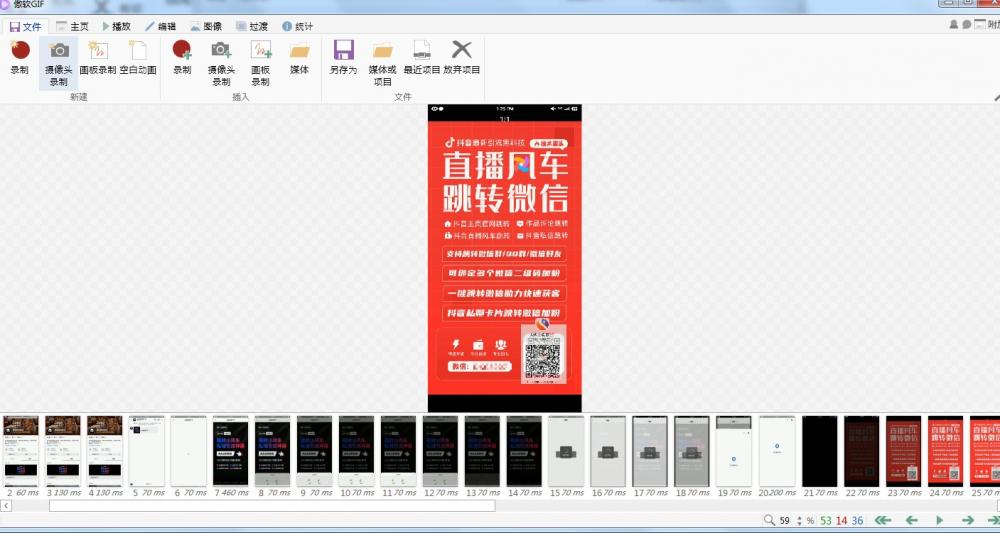Insert a screen recording from Insert group
The width and height of the screenshot is (1000, 533).
tap(182, 58)
